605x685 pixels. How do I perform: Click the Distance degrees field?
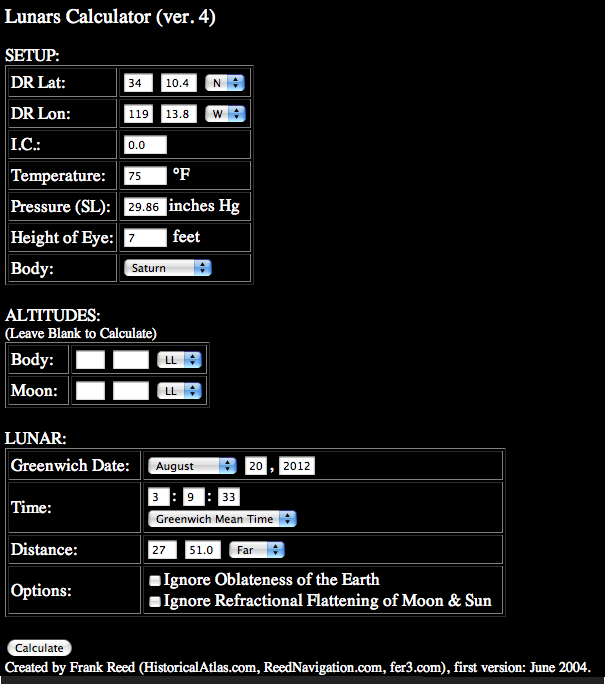(162, 550)
